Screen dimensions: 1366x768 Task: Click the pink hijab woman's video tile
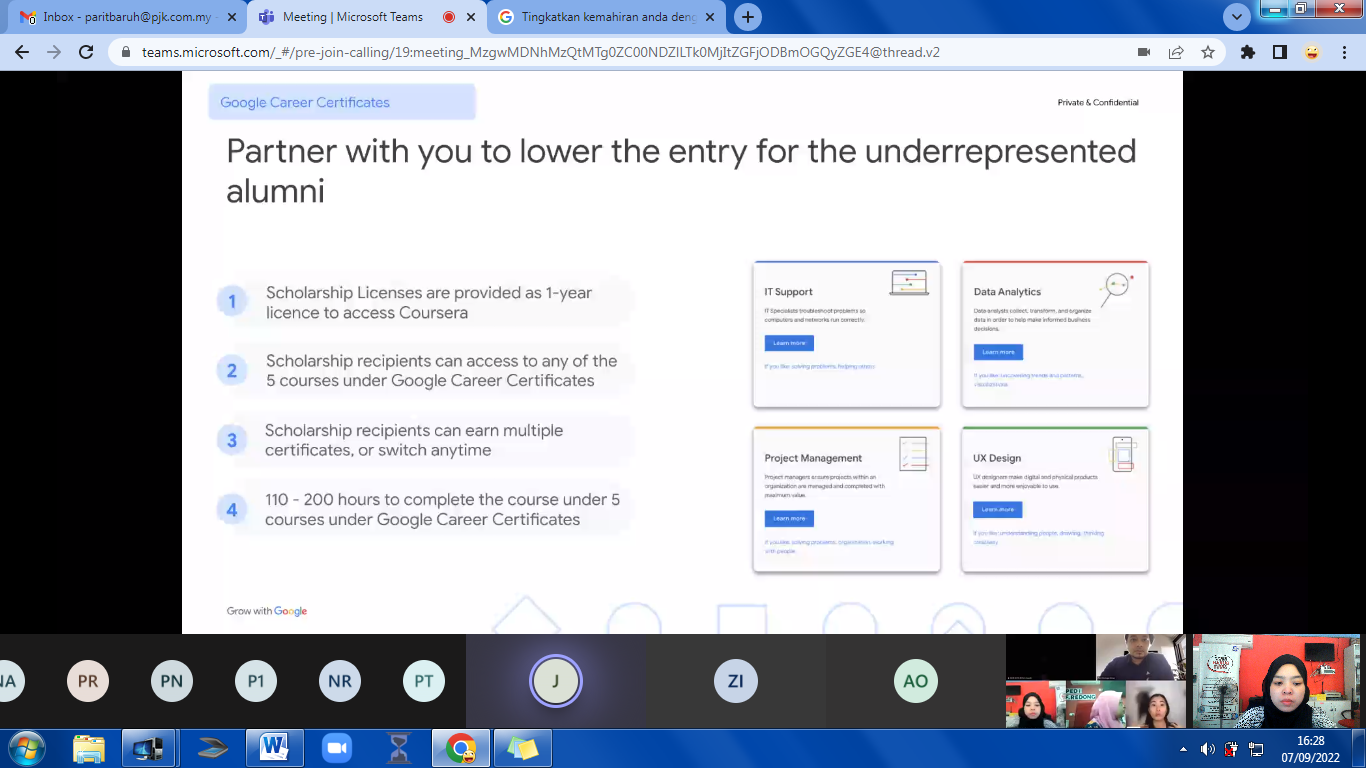1097,705
